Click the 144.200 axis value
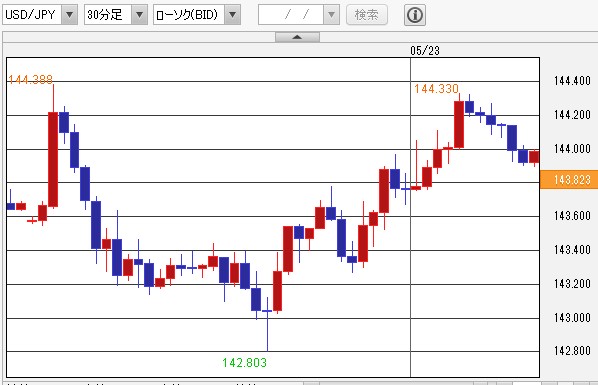598x385 pixels. click(572, 114)
